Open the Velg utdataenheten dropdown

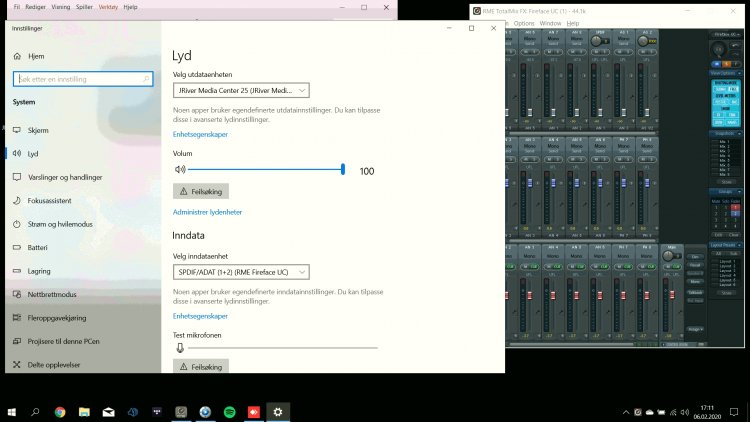tap(241, 90)
